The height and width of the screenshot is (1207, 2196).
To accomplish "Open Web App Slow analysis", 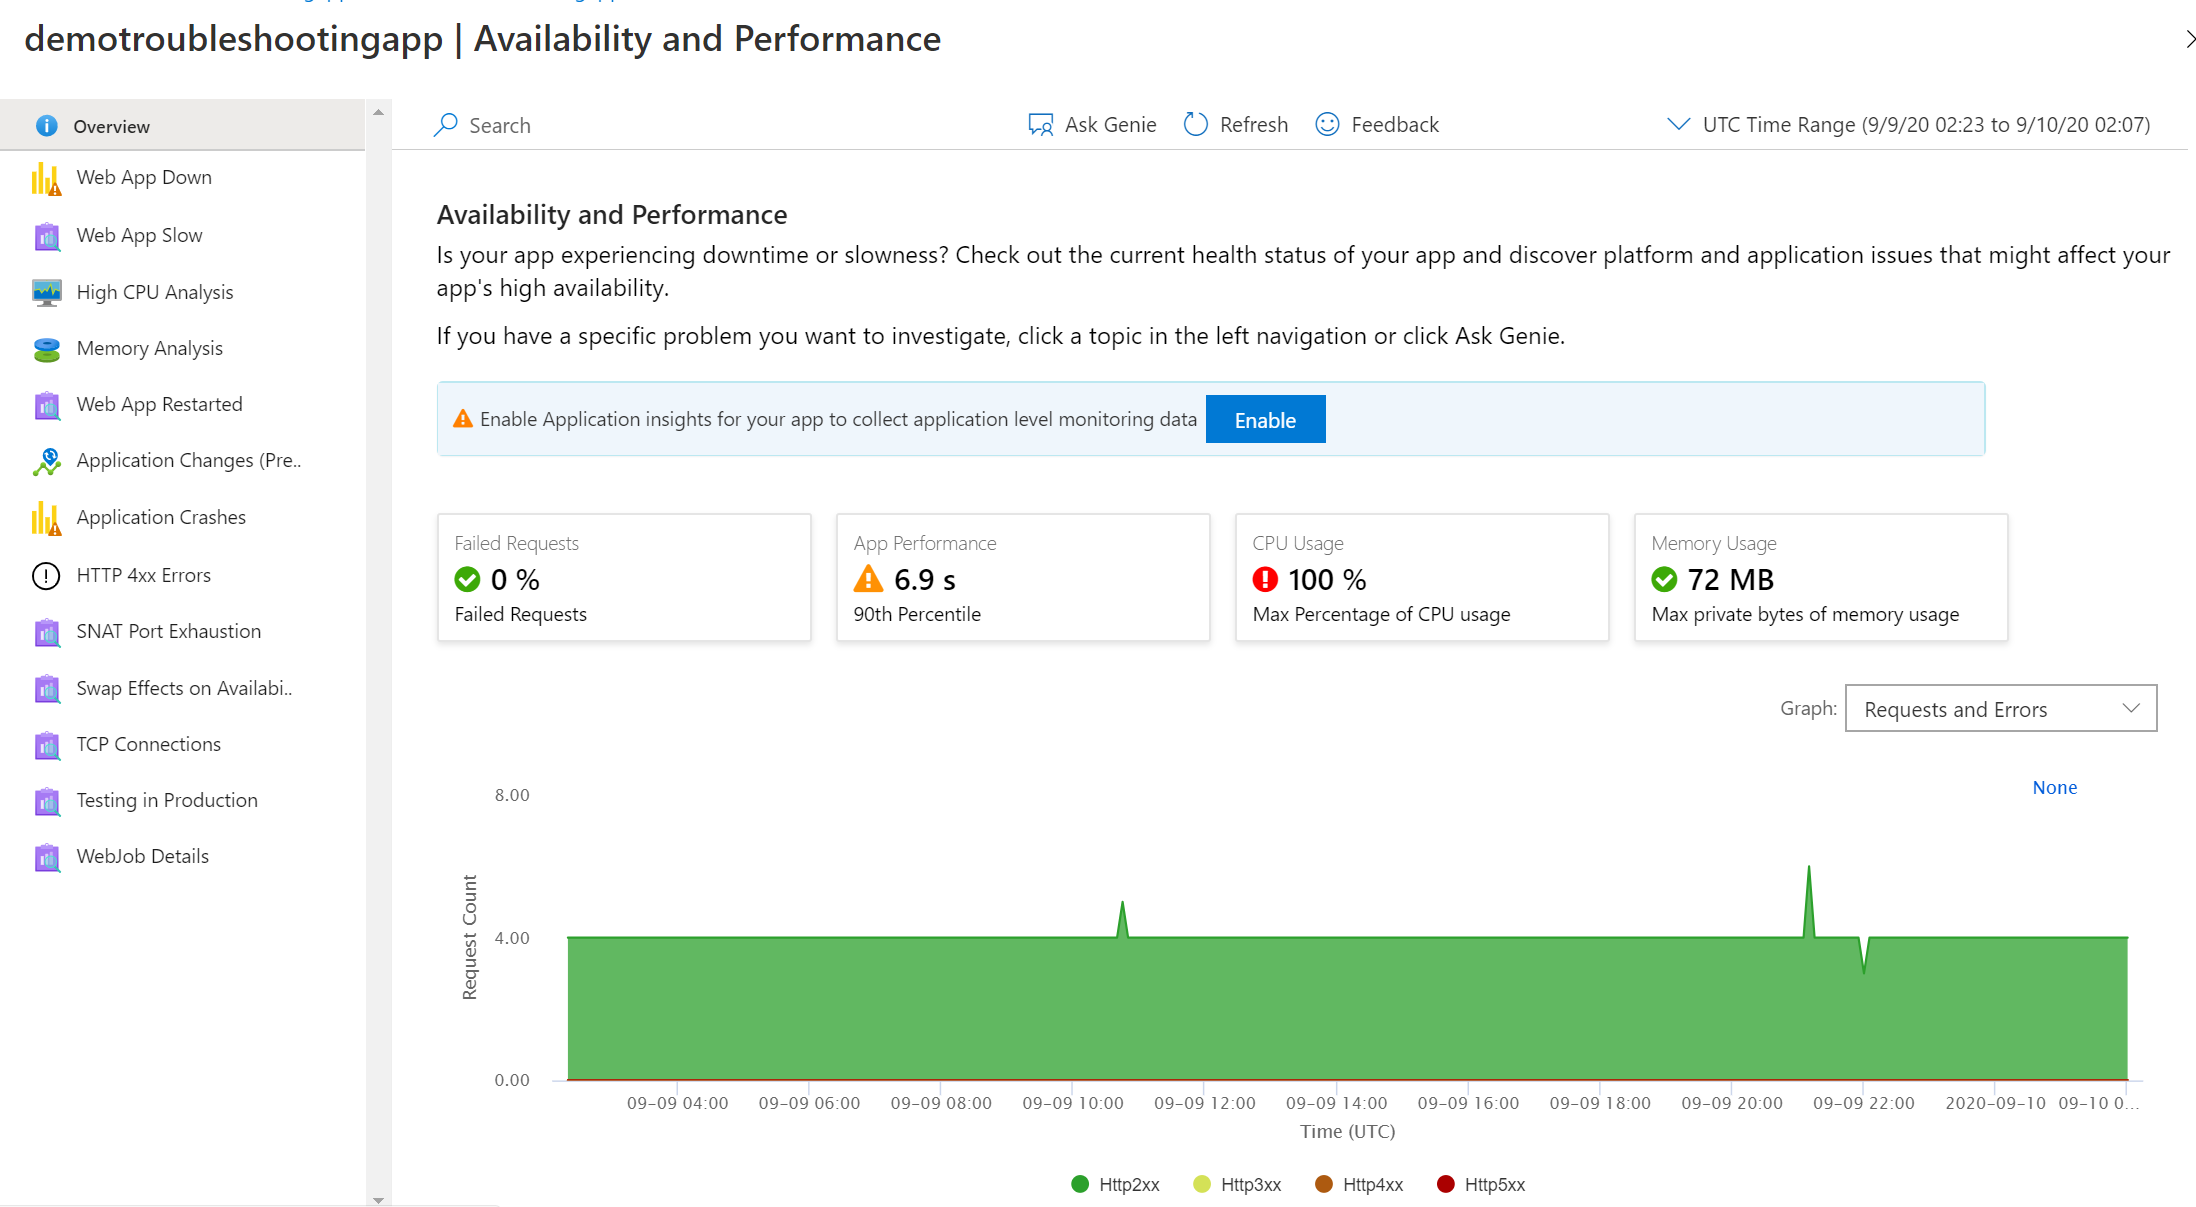I will (x=138, y=235).
